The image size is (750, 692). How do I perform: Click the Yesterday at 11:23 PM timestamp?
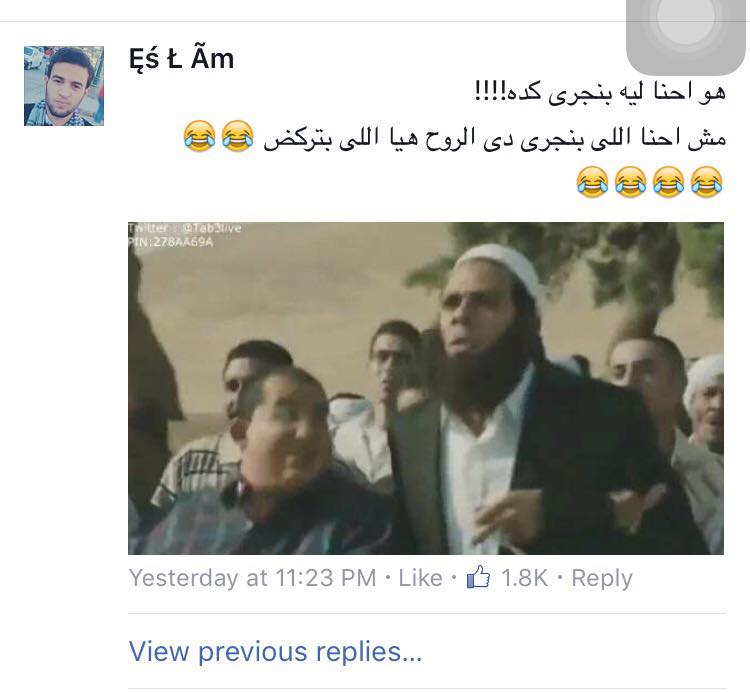pyautogui.click(x=253, y=578)
